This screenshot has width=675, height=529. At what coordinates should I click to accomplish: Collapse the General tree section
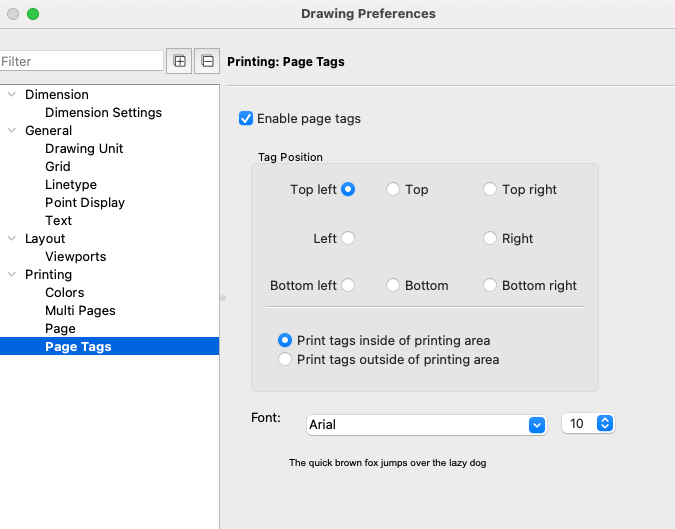[x=12, y=130]
